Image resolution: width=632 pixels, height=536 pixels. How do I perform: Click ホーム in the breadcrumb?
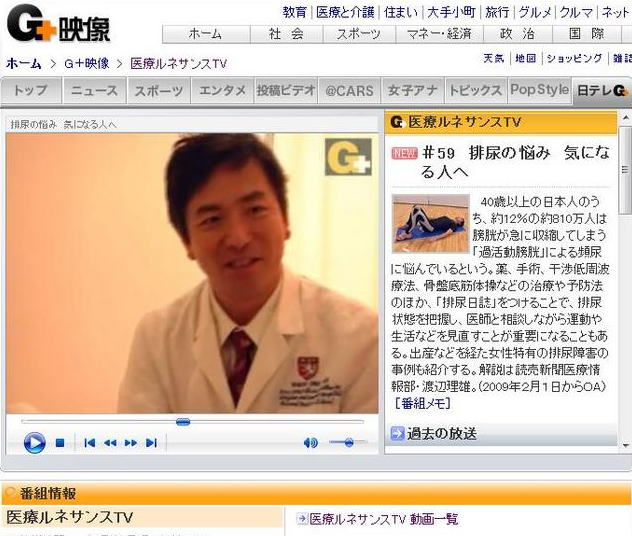[x=23, y=63]
